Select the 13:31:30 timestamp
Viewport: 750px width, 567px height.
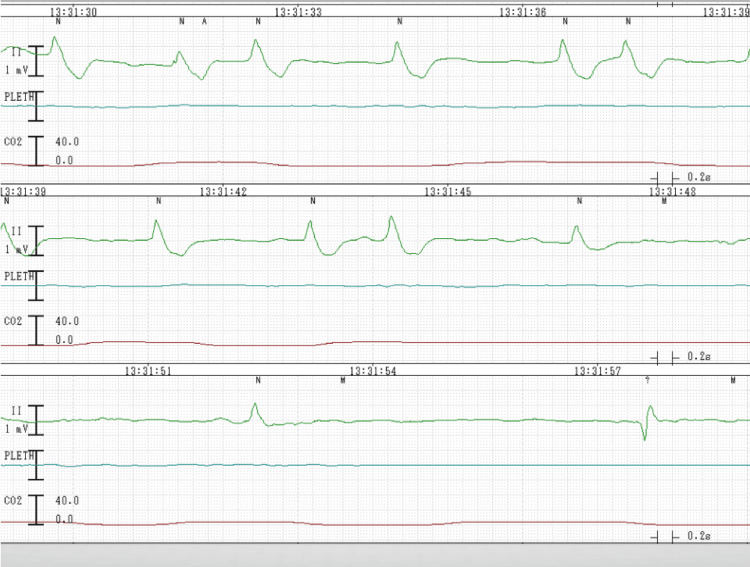coord(74,12)
